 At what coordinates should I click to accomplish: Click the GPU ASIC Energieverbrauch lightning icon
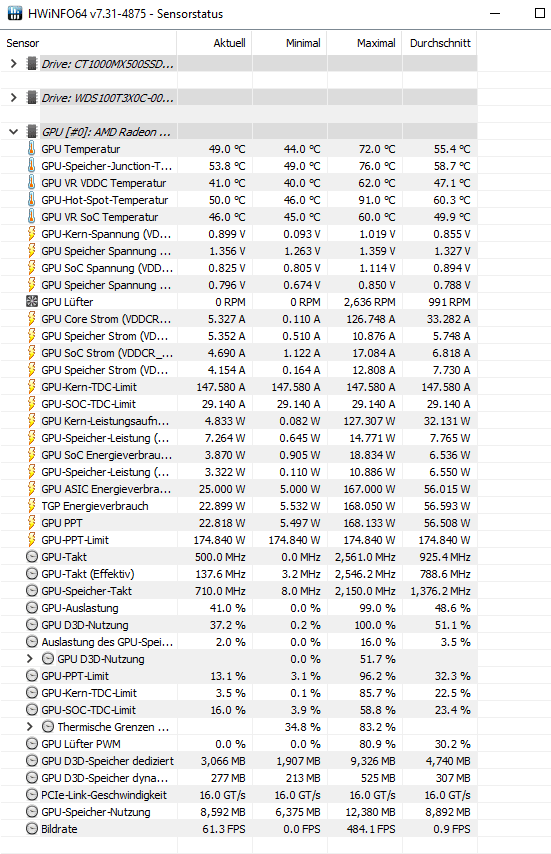pyautogui.click(x=32, y=489)
